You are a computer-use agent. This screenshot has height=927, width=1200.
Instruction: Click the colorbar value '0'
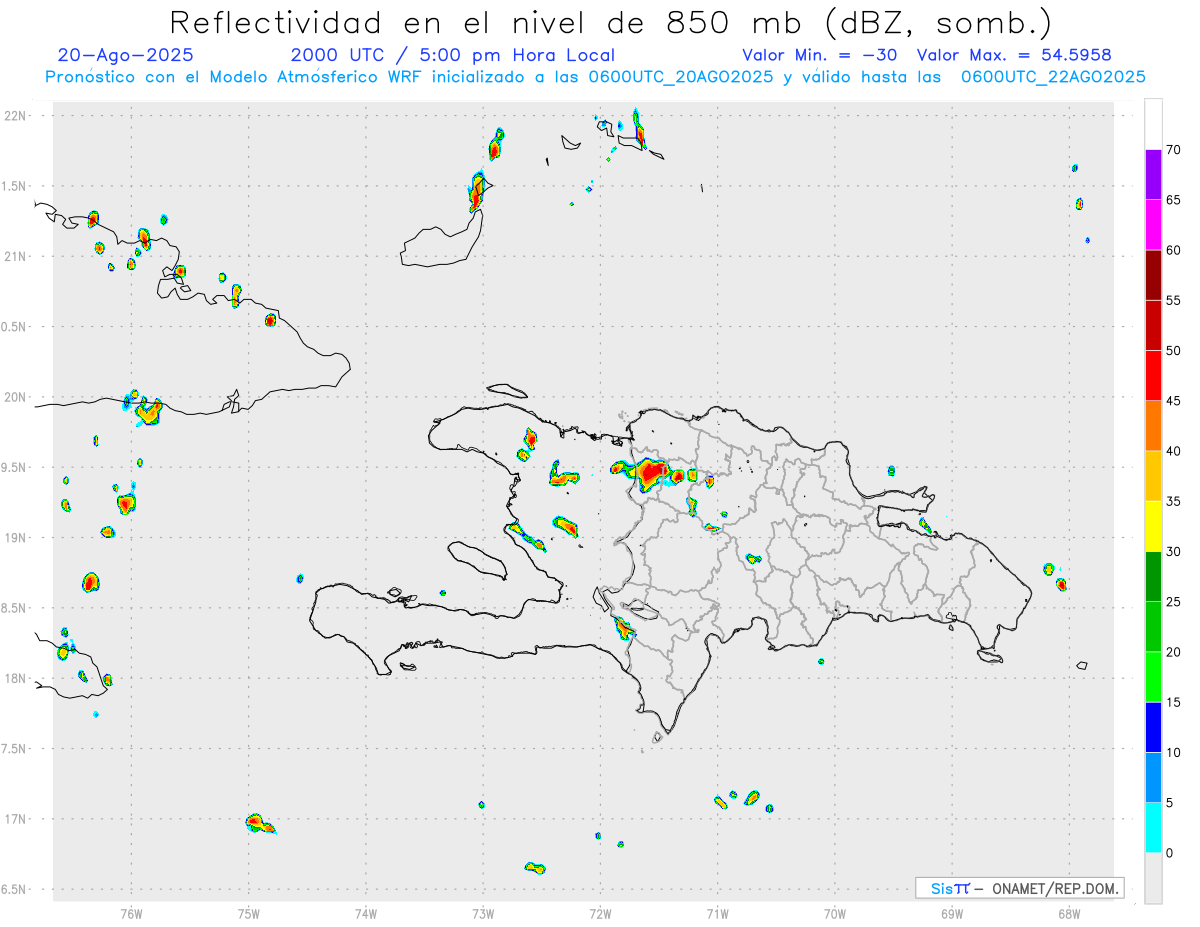(x=1169, y=853)
